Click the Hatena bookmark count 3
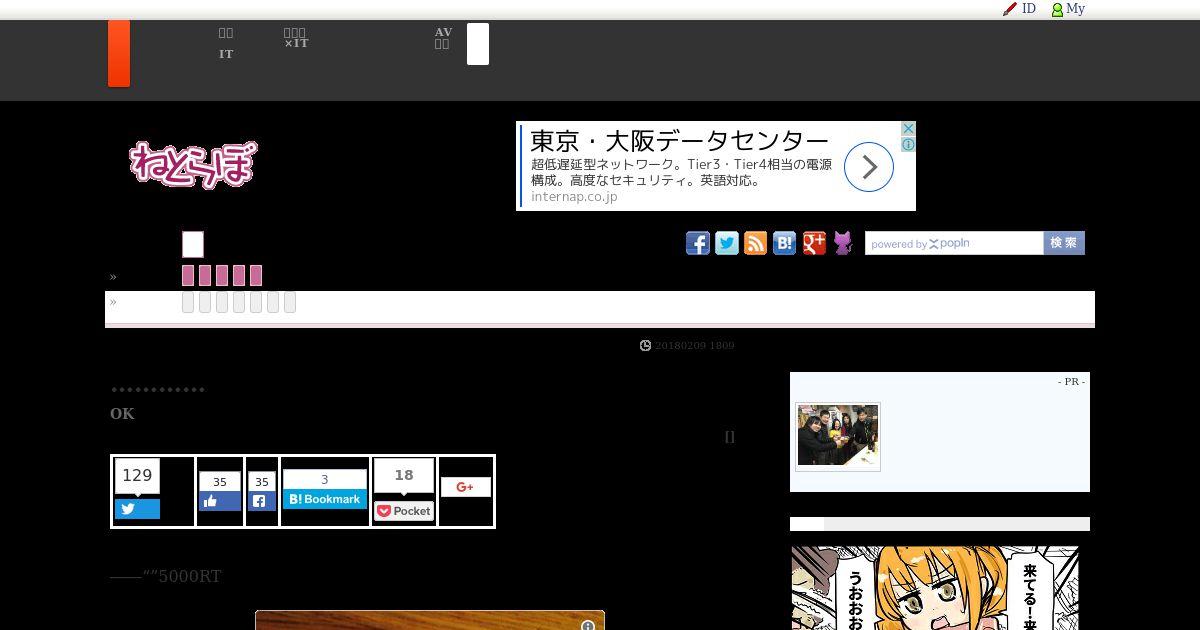Image resolution: width=1200 pixels, height=630 pixels. coord(325,480)
